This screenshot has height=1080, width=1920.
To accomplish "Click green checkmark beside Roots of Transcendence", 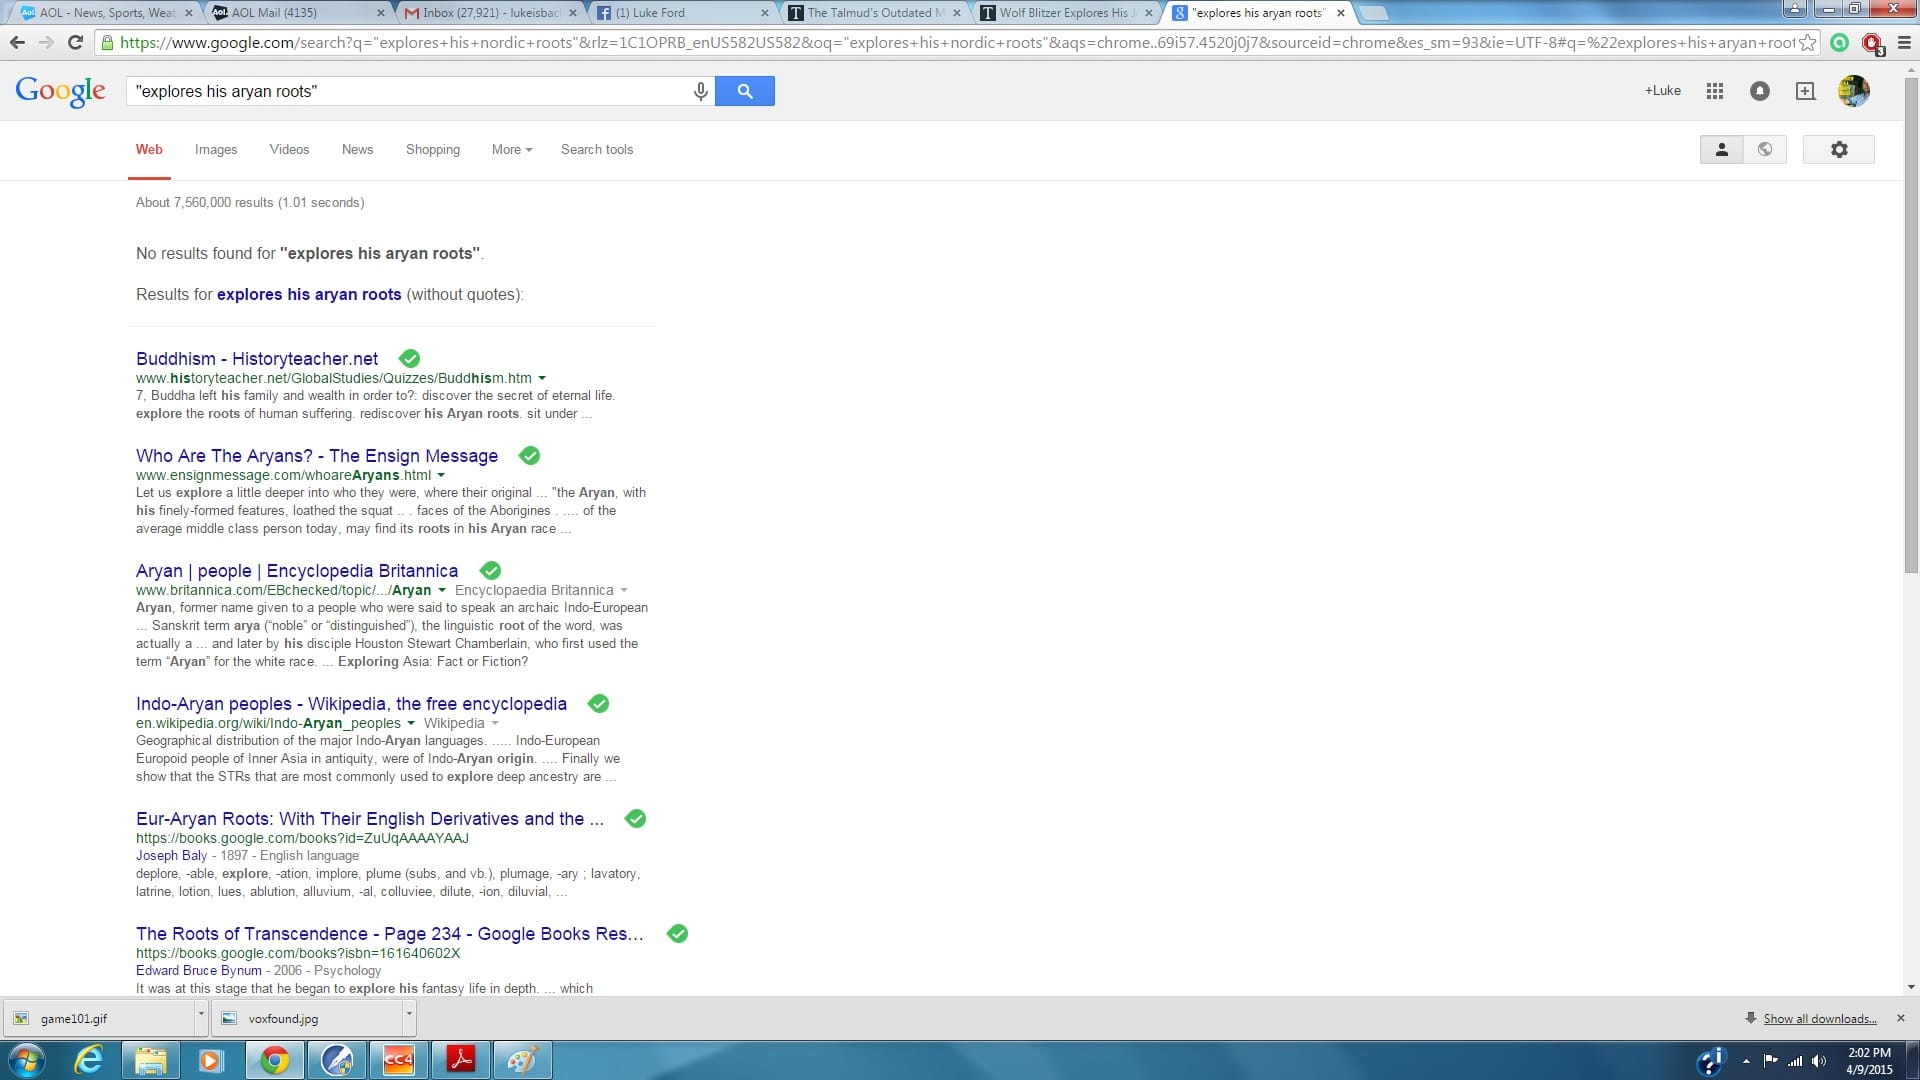I will [x=677, y=933].
